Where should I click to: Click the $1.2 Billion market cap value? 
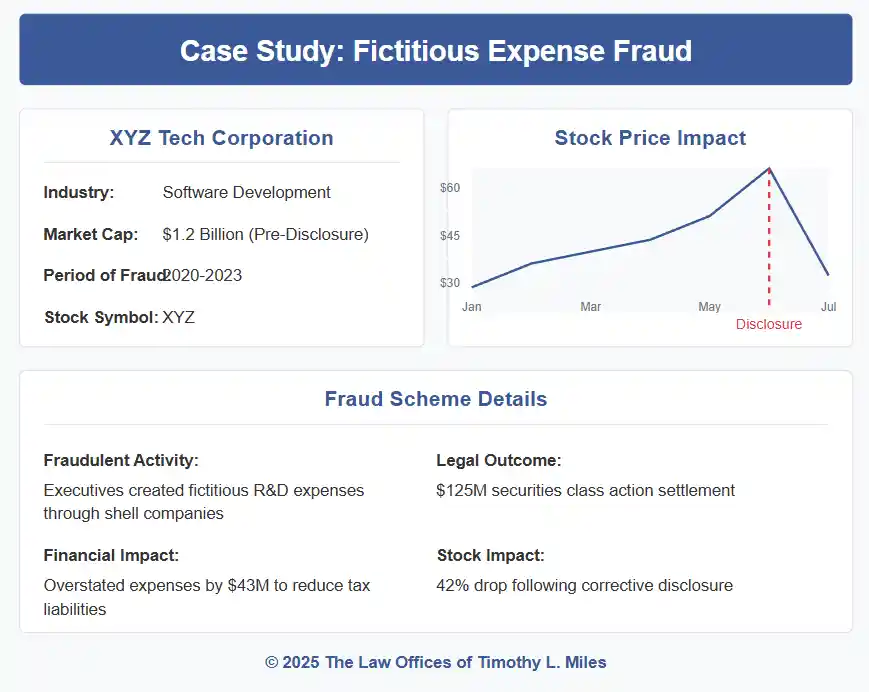pyautogui.click(x=265, y=234)
